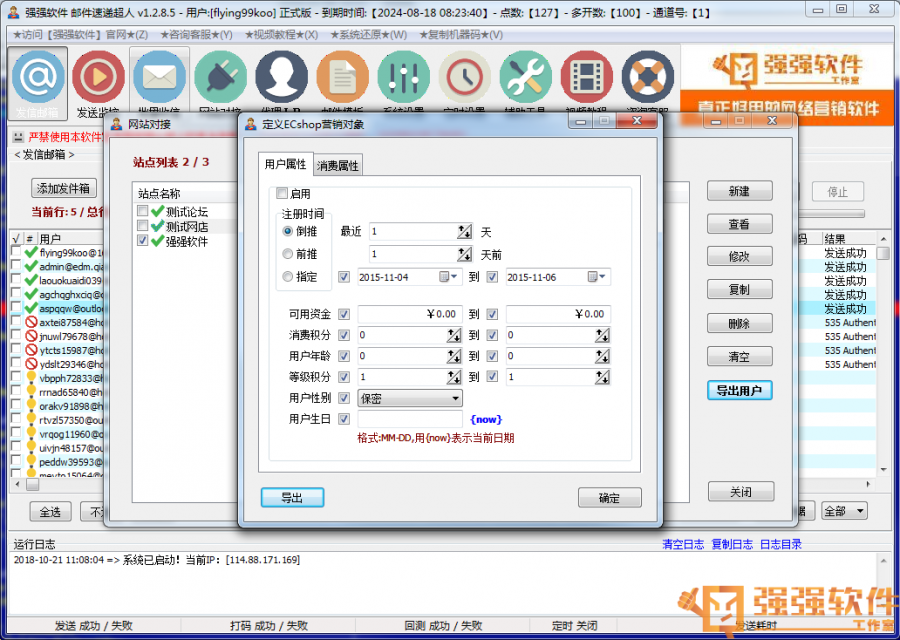
Task: Open the 网站对接 plug icon
Action: [x=220, y=77]
